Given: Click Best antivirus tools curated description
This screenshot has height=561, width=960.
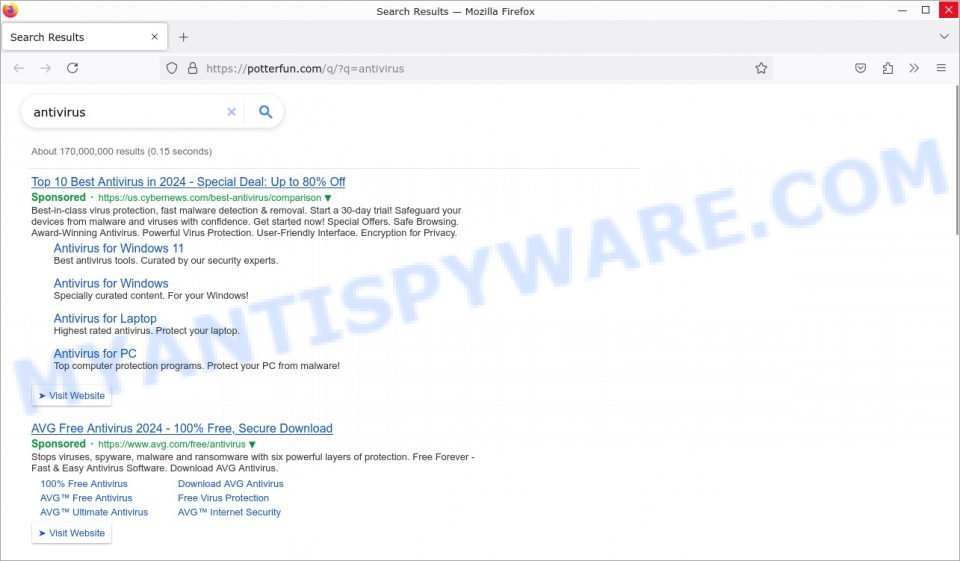Looking at the screenshot, I should [165, 260].
